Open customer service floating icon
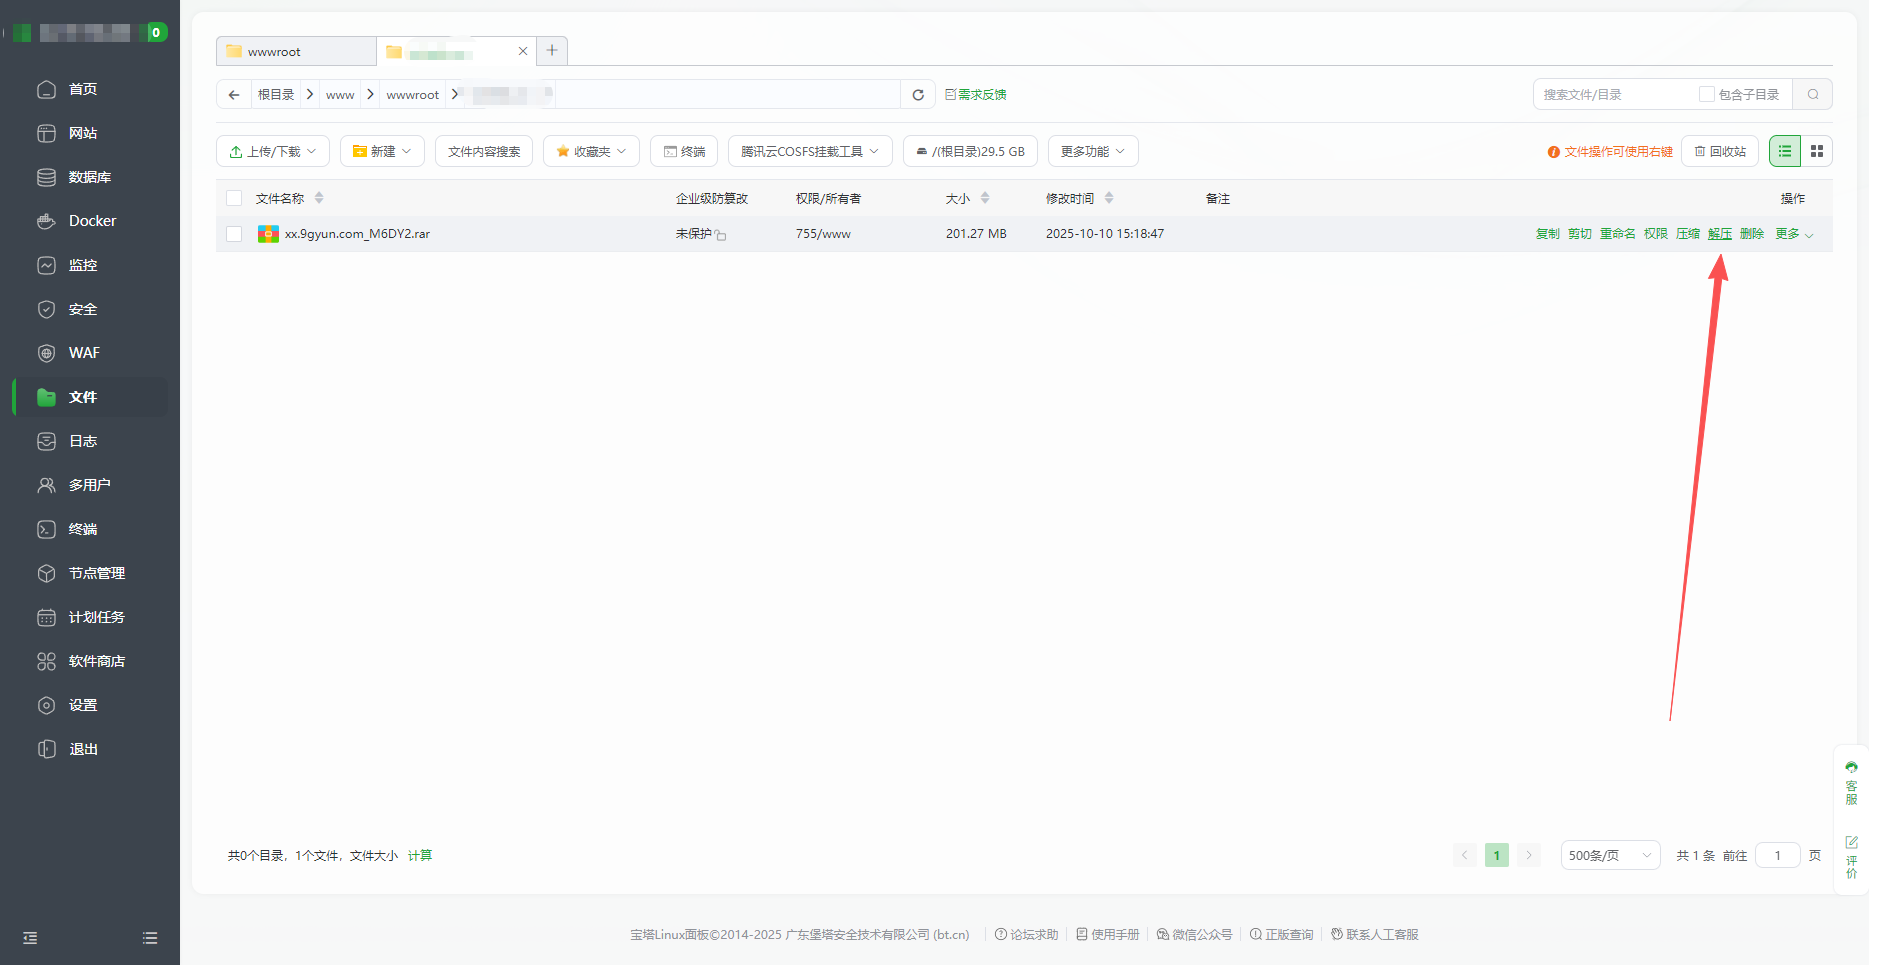Screen dimensions: 1879x965 [1851, 782]
